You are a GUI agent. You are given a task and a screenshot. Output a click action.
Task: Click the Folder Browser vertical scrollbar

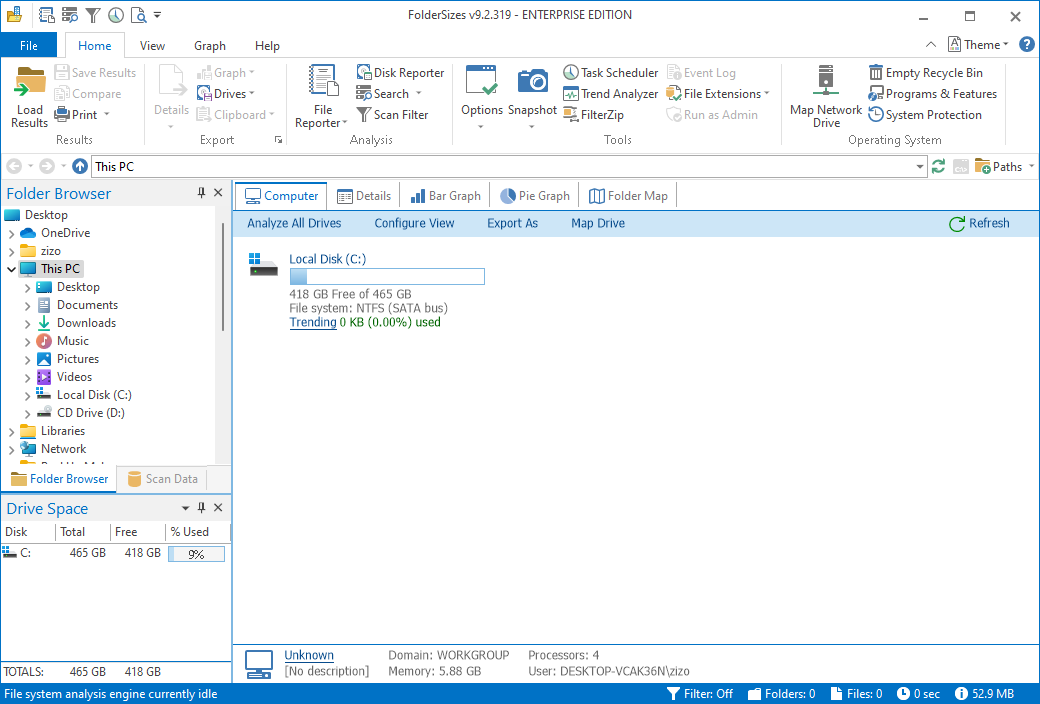click(223, 277)
